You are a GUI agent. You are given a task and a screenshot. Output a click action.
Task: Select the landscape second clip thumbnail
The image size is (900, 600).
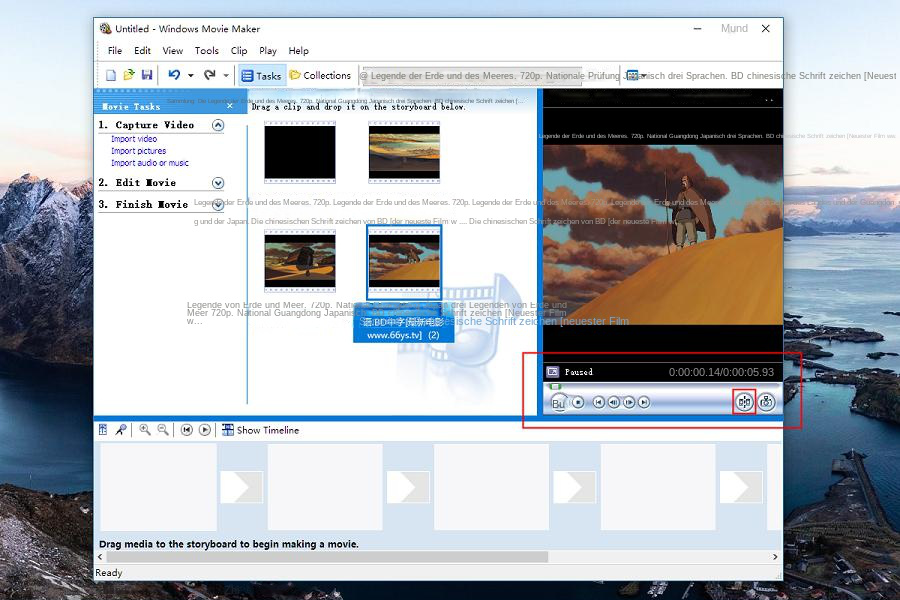pos(404,152)
